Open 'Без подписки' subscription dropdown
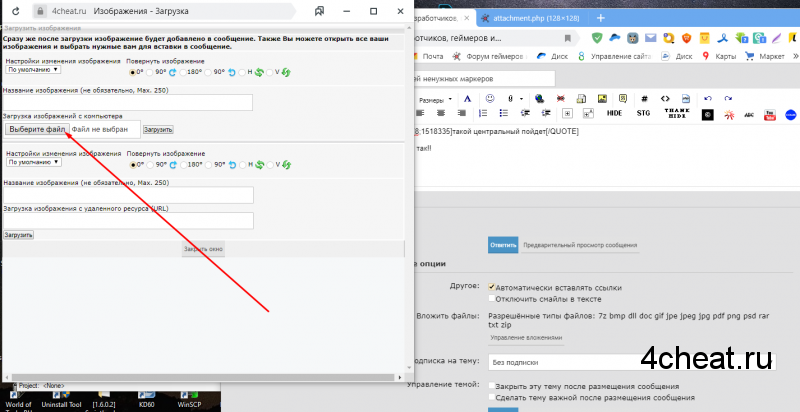The width and height of the screenshot is (800, 412). 632,363
